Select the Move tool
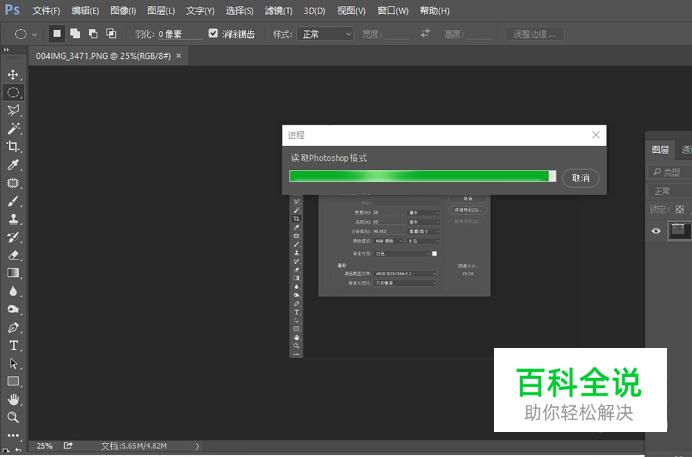The width and height of the screenshot is (692, 457). [13, 75]
